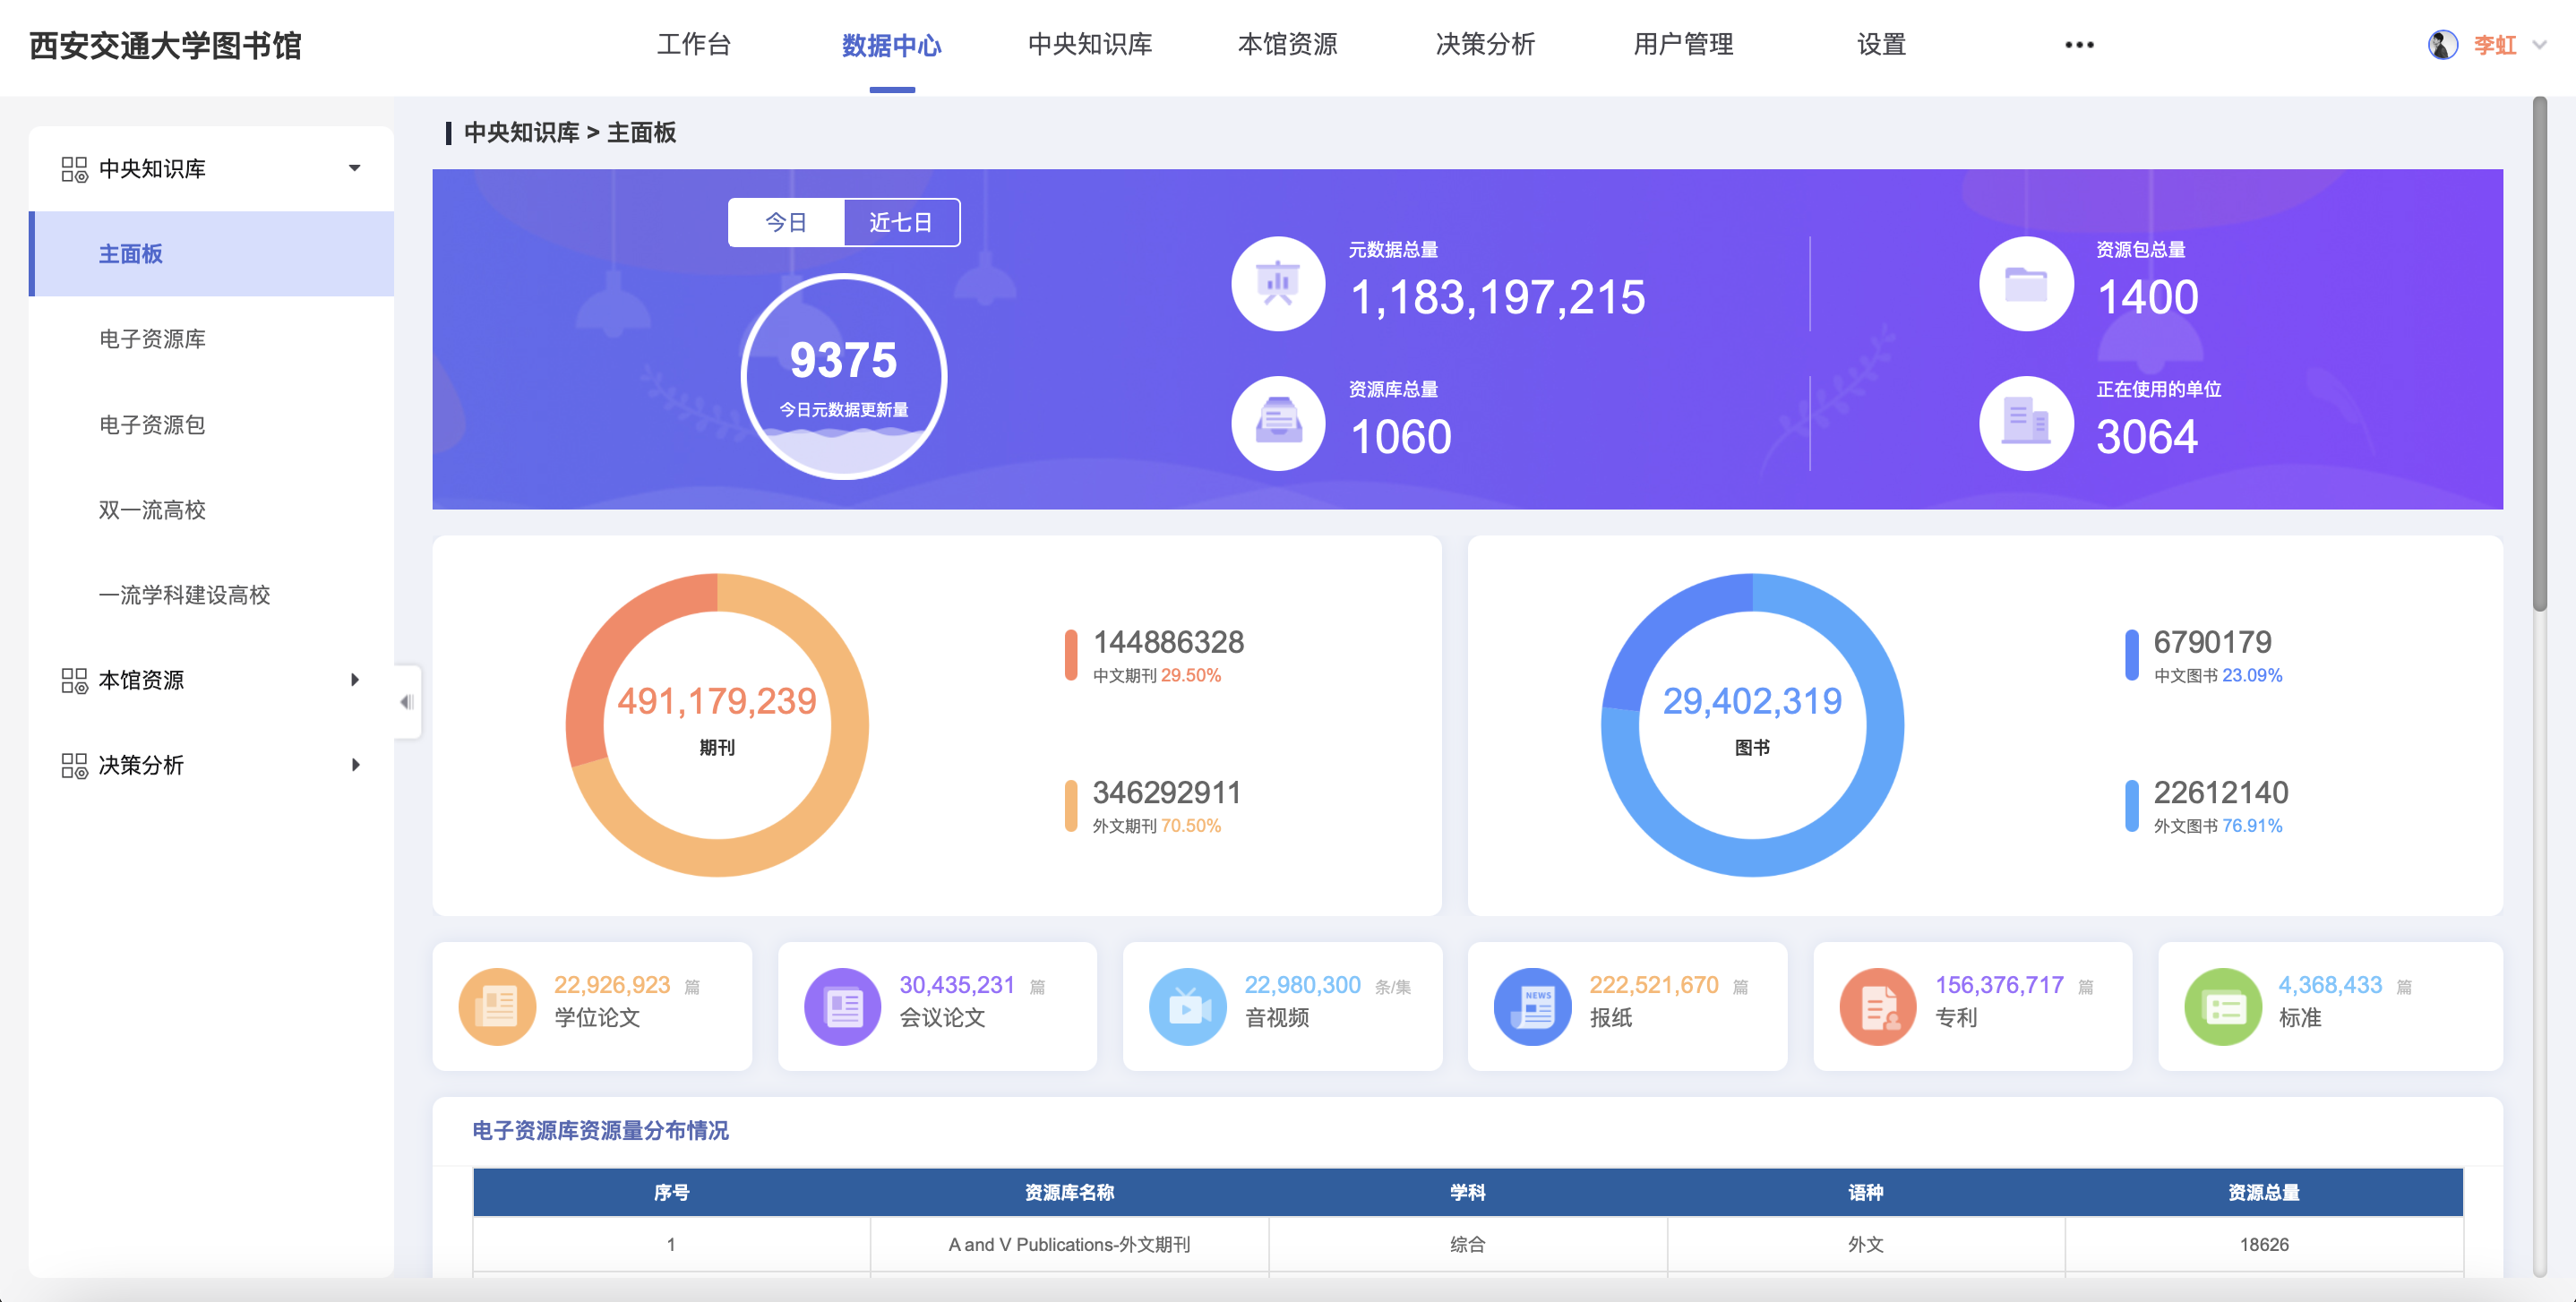
Task: Click the conference paper (会议论文) purple icon
Action: (x=842, y=1006)
